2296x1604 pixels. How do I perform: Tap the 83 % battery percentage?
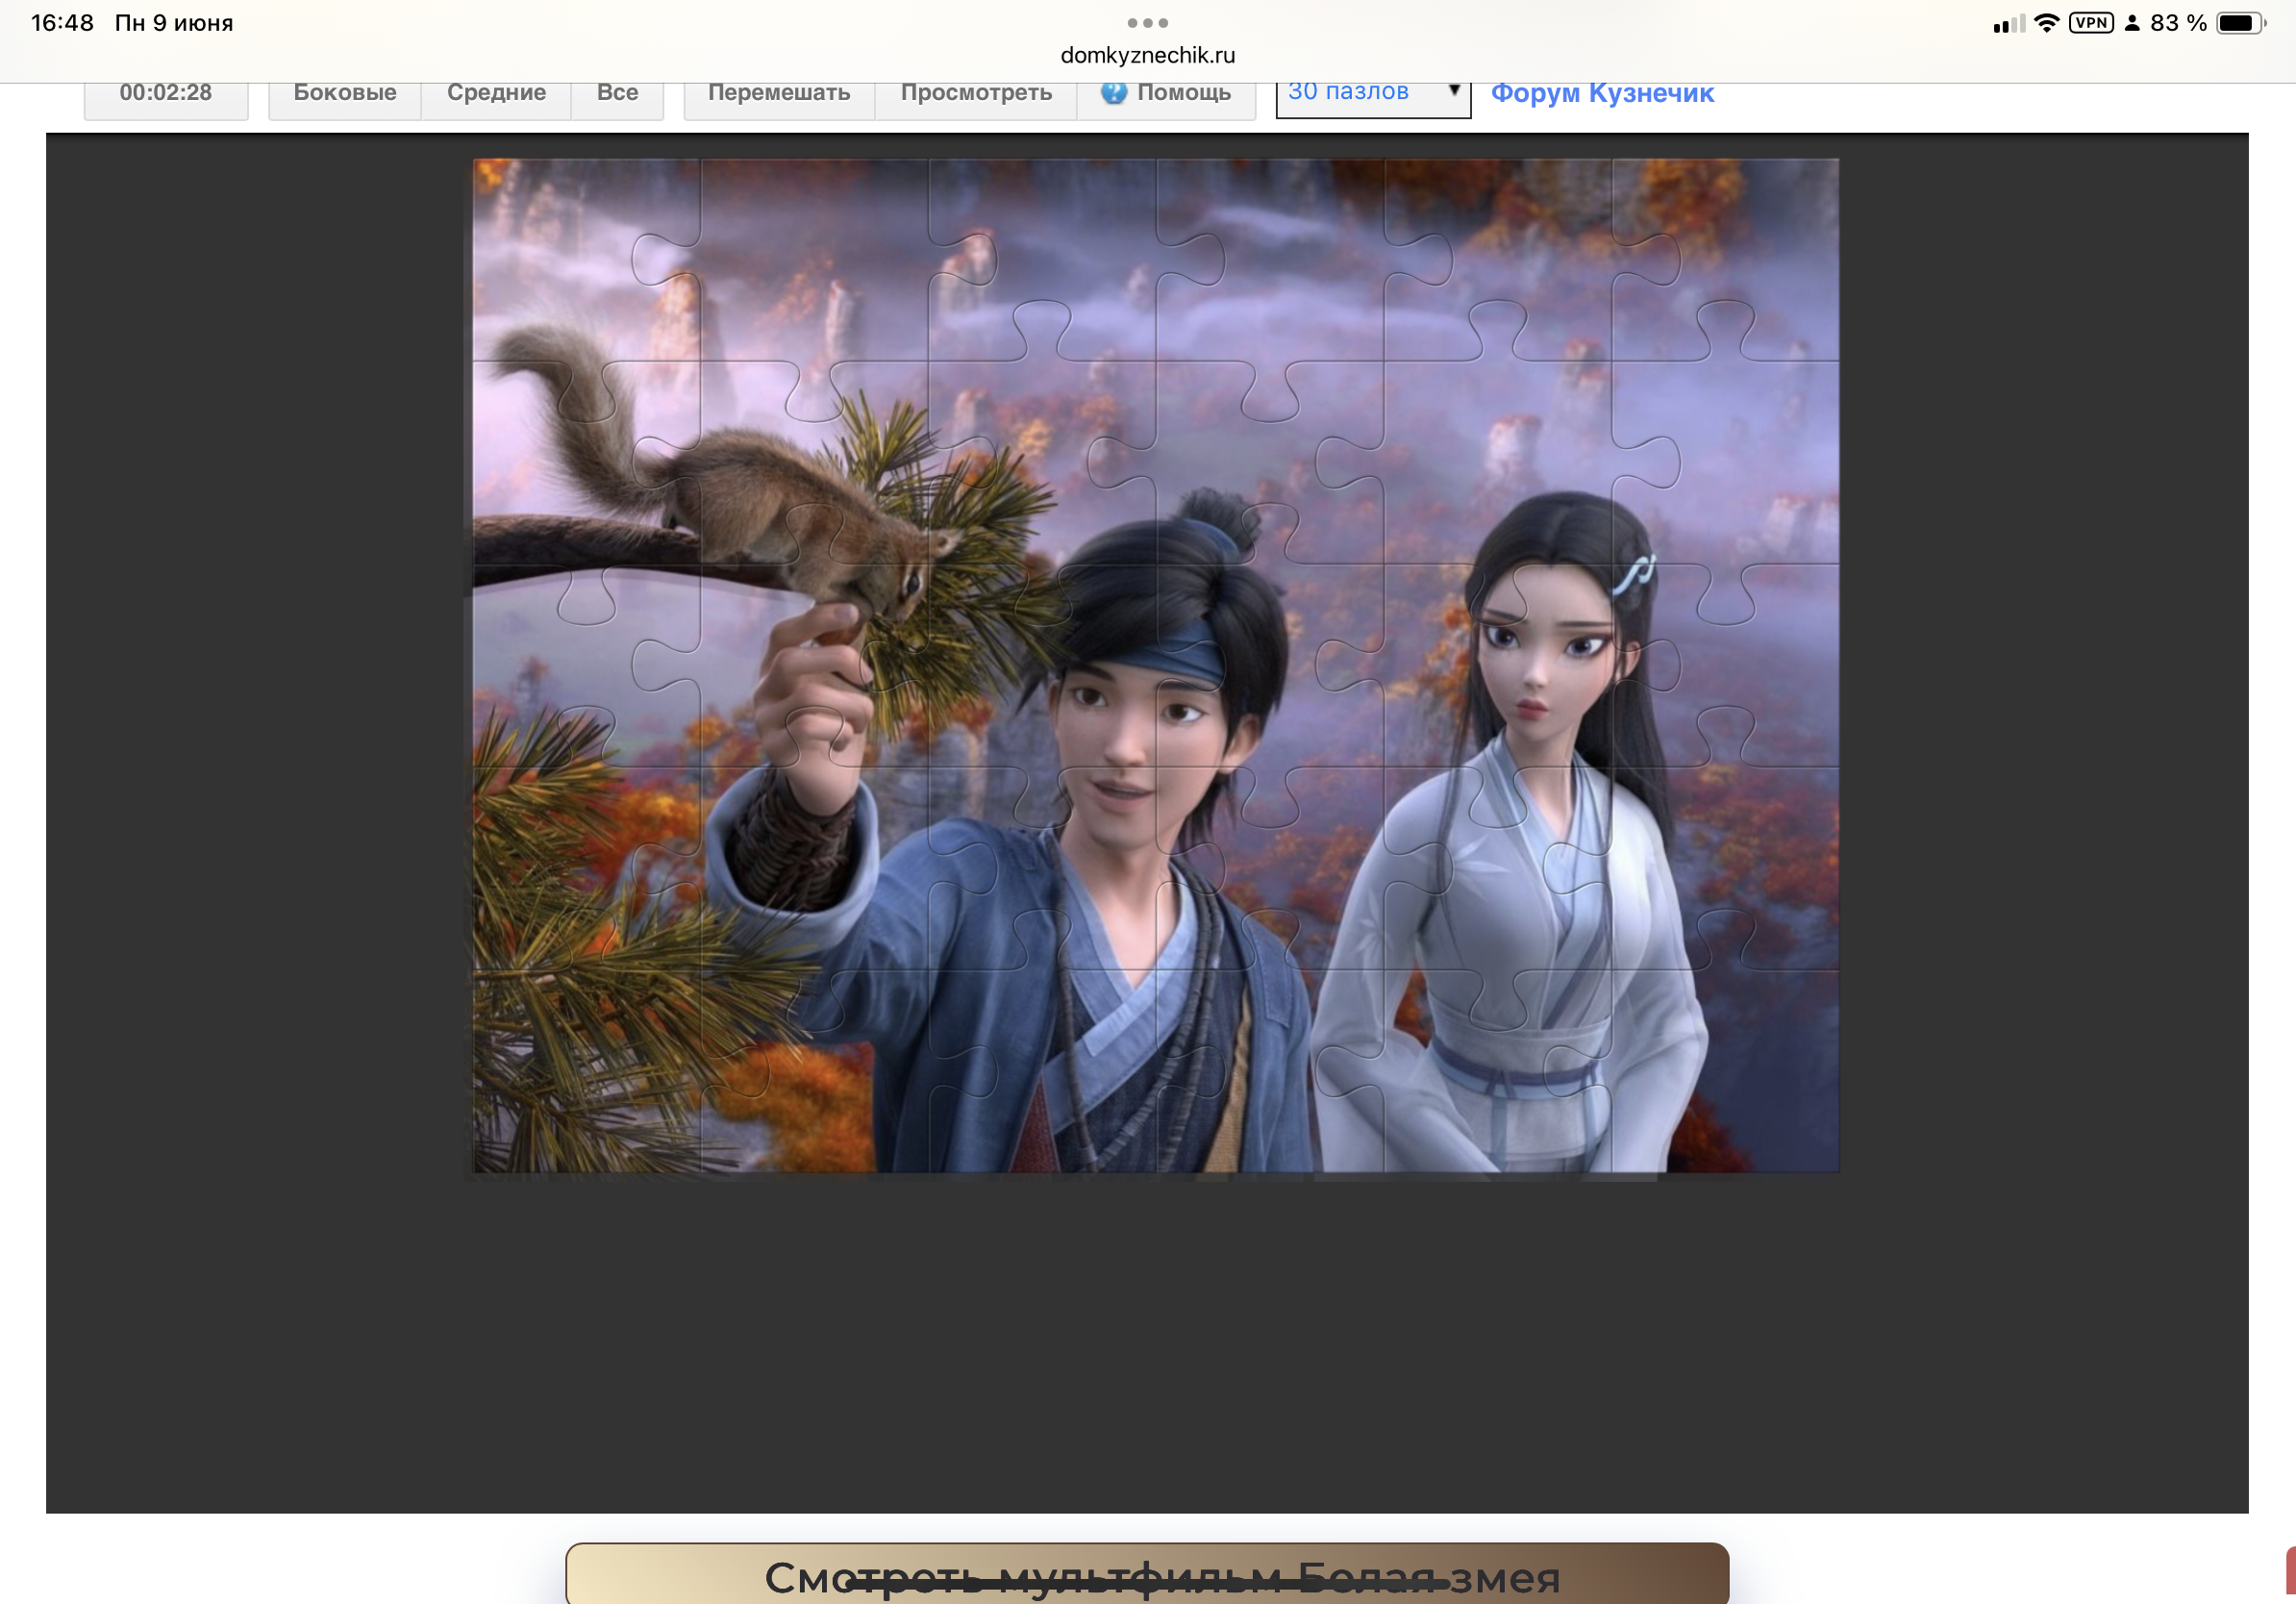coord(2178,23)
